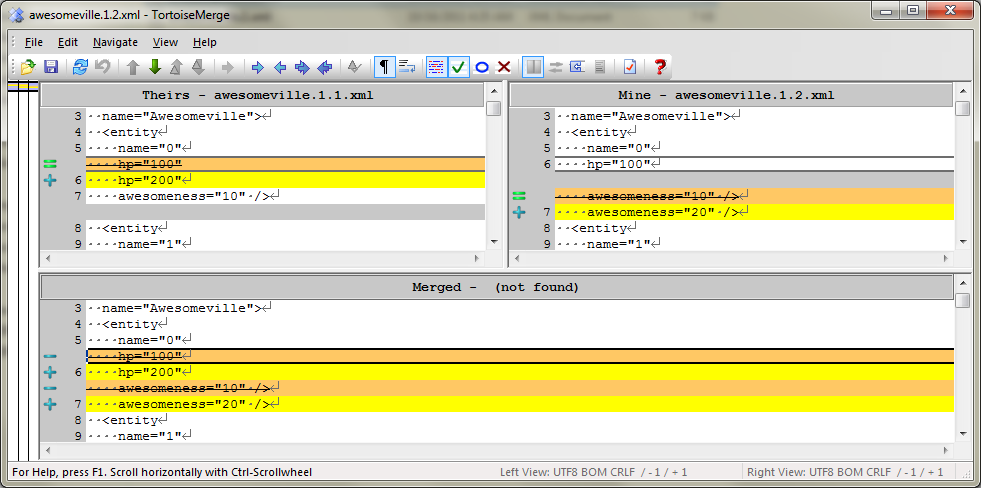Reload files with the blue refresh icon

[81, 67]
